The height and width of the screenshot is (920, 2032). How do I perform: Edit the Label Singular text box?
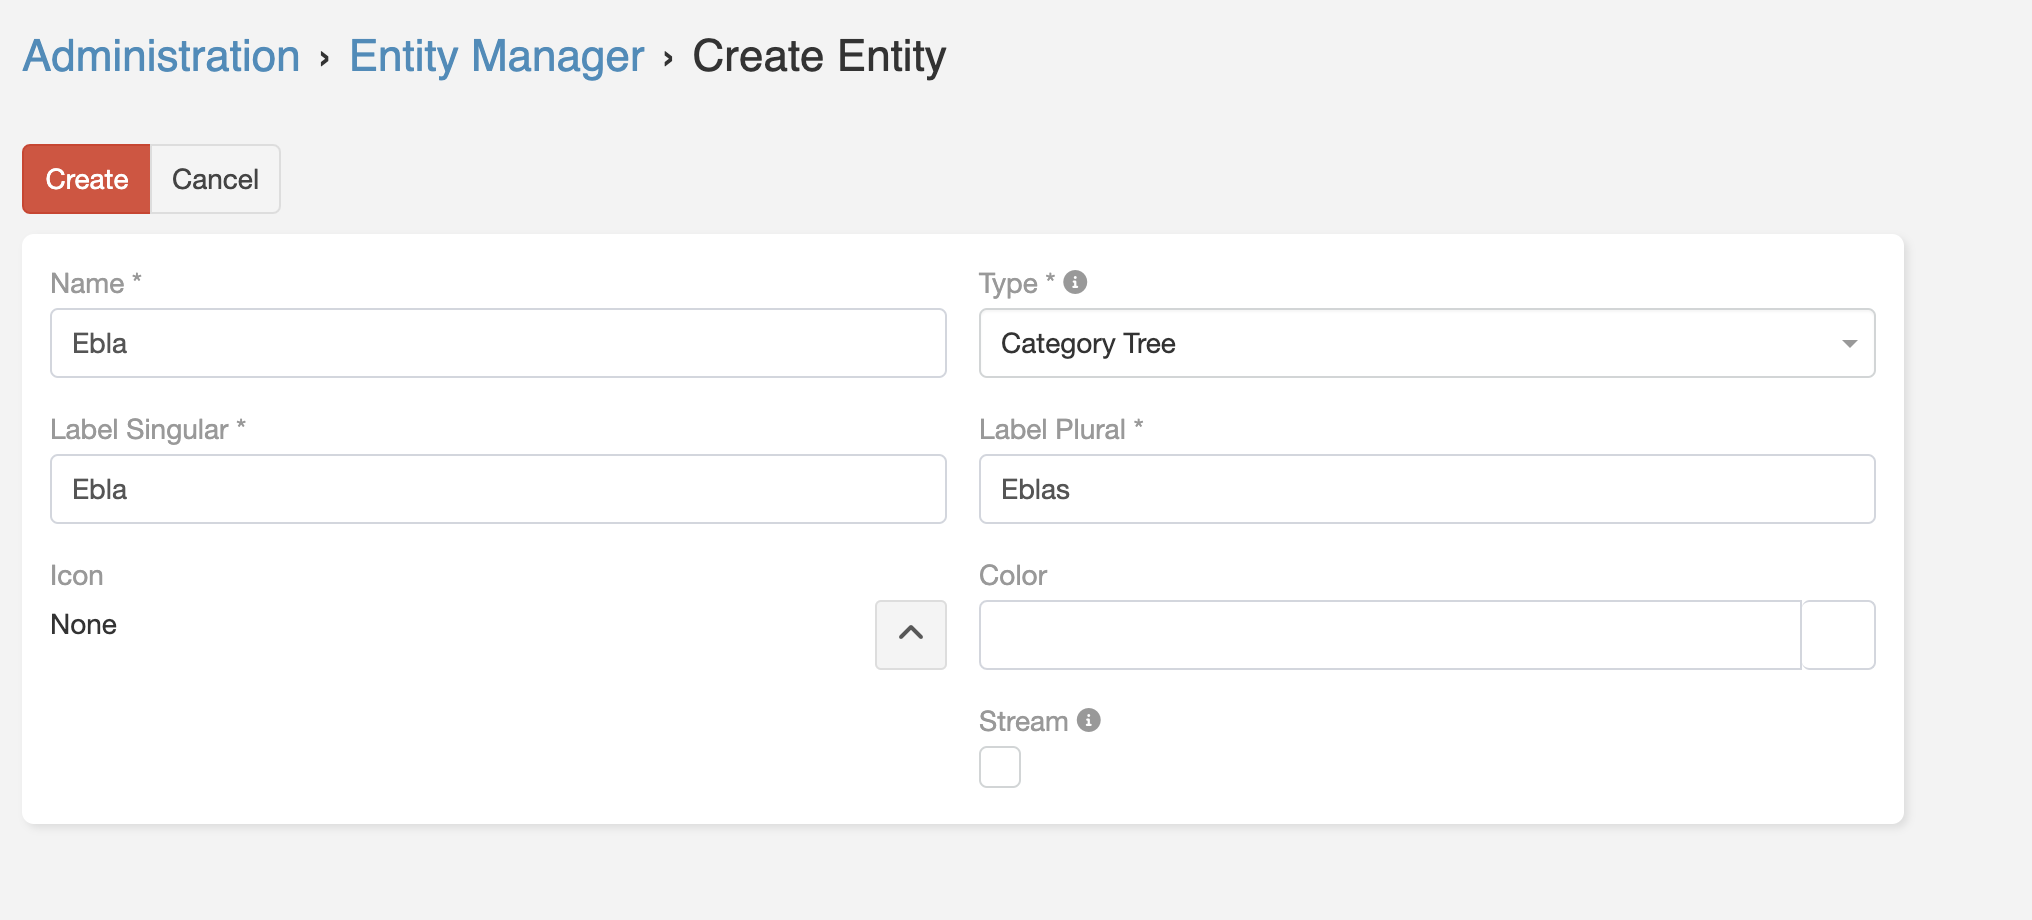point(498,489)
